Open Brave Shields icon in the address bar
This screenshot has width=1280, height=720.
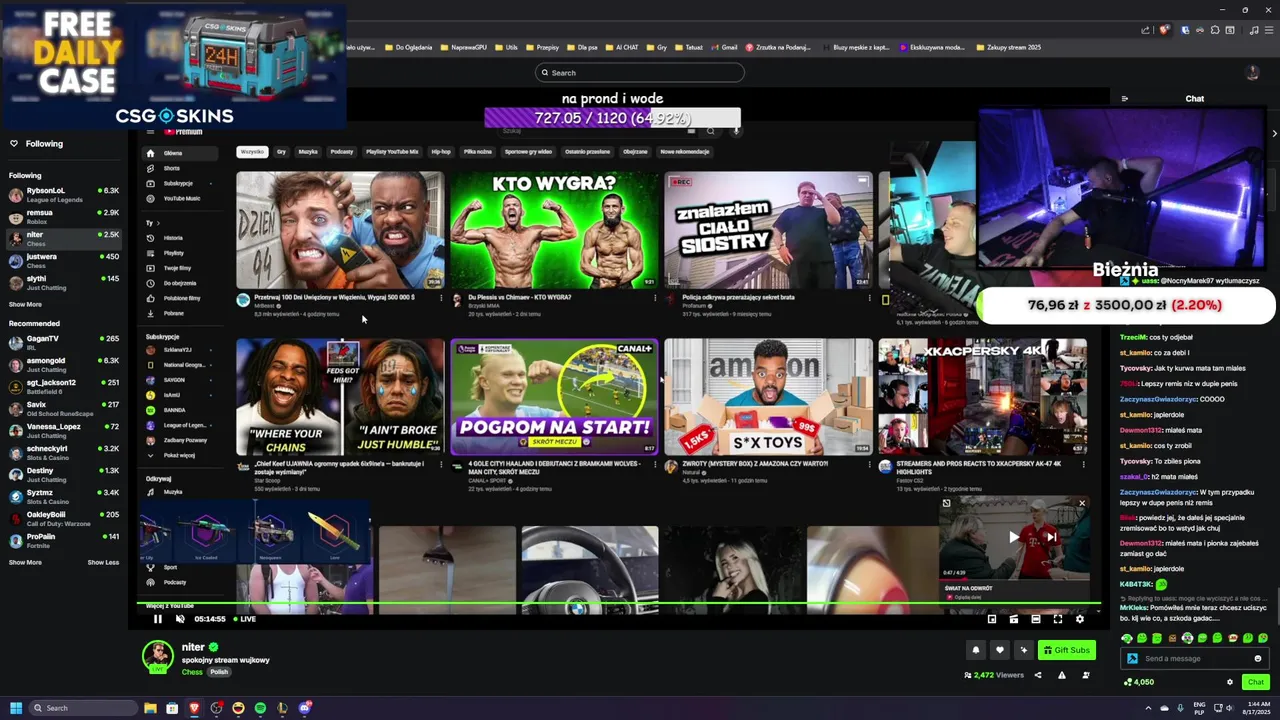(x=1164, y=30)
